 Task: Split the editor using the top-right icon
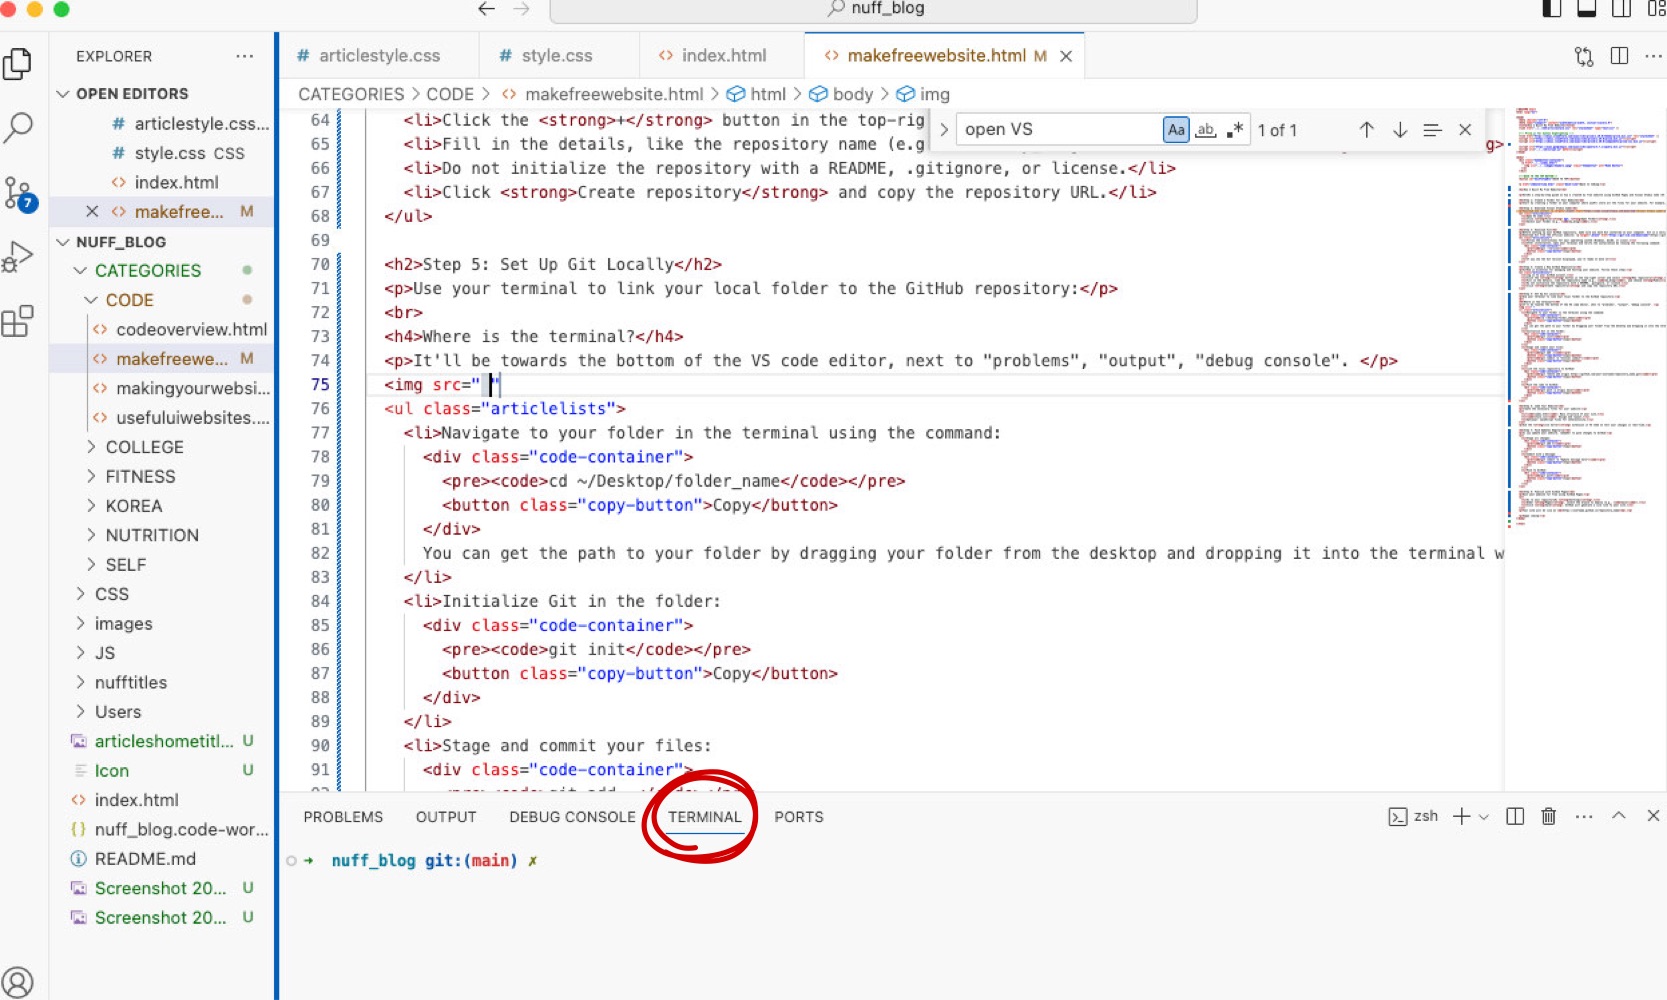point(1619,56)
